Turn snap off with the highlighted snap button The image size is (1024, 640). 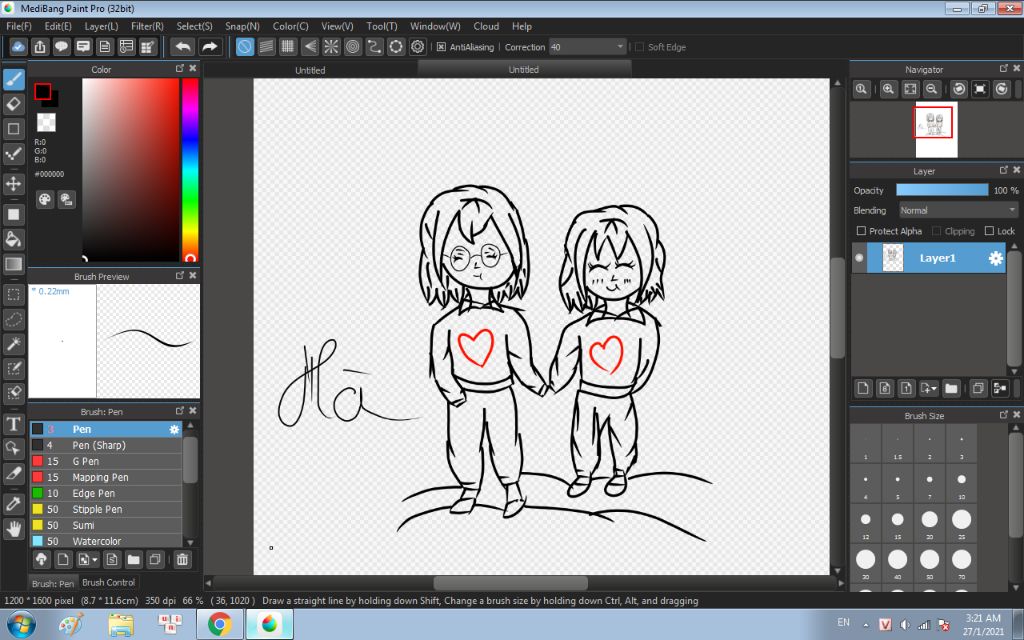(x=245, y=46)
